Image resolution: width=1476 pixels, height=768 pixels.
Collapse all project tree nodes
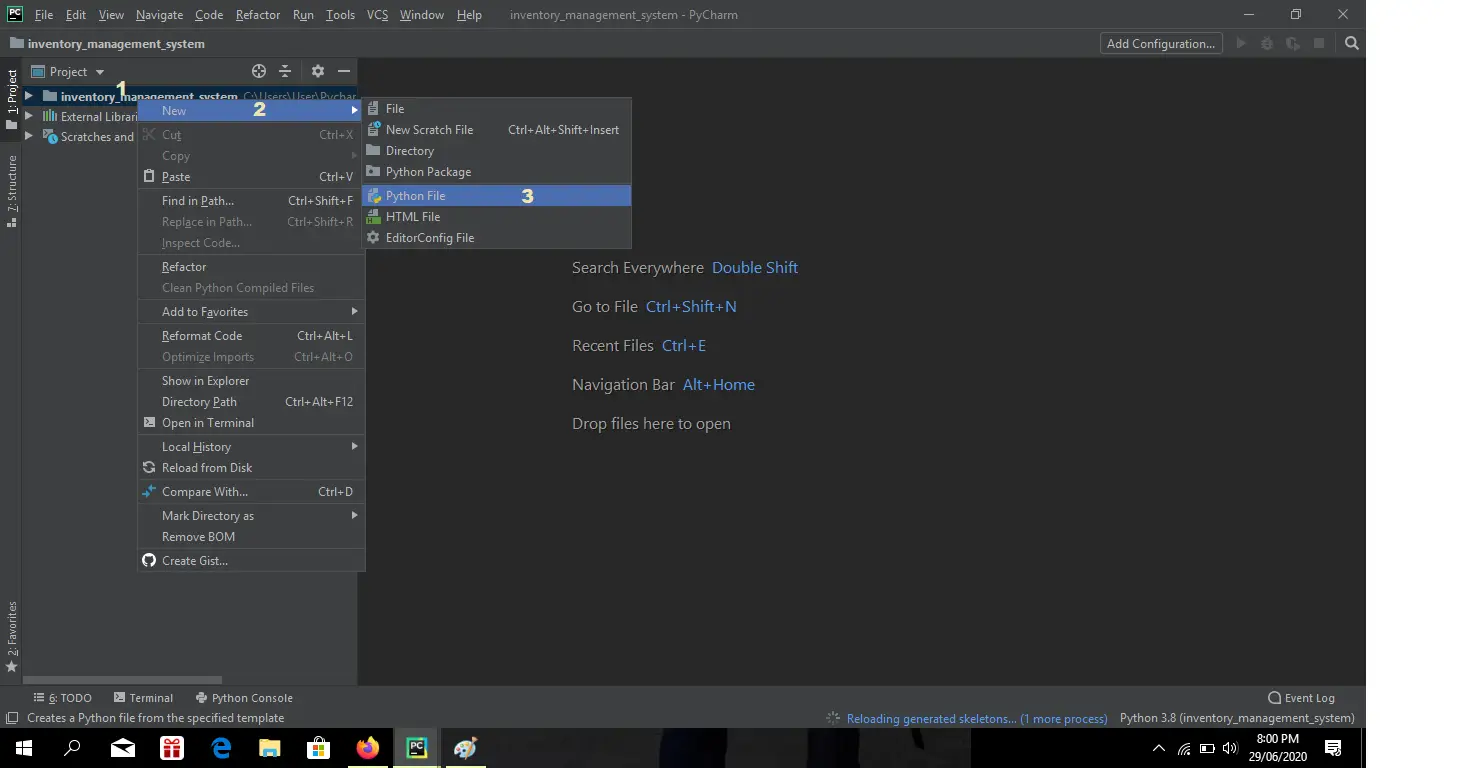click(x=285, y=71)
